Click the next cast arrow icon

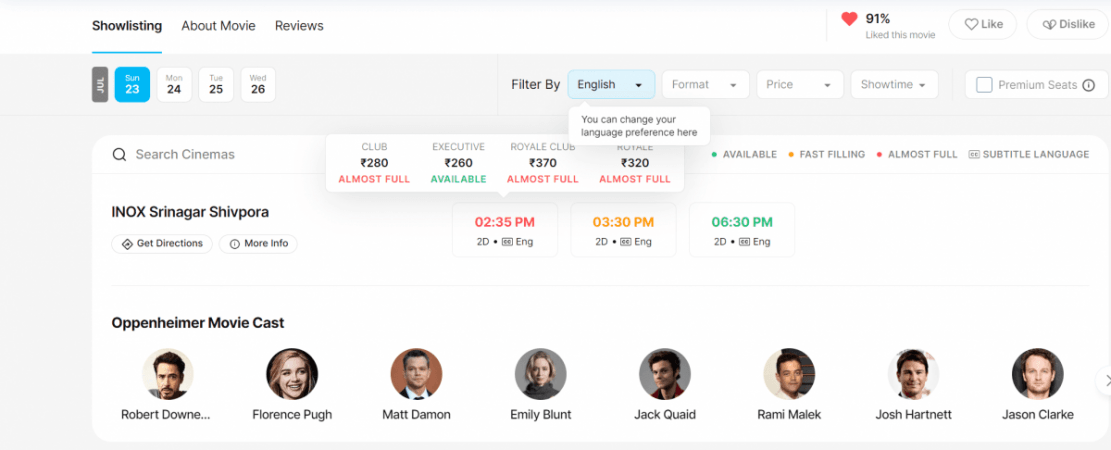[x=1105, y=381]
